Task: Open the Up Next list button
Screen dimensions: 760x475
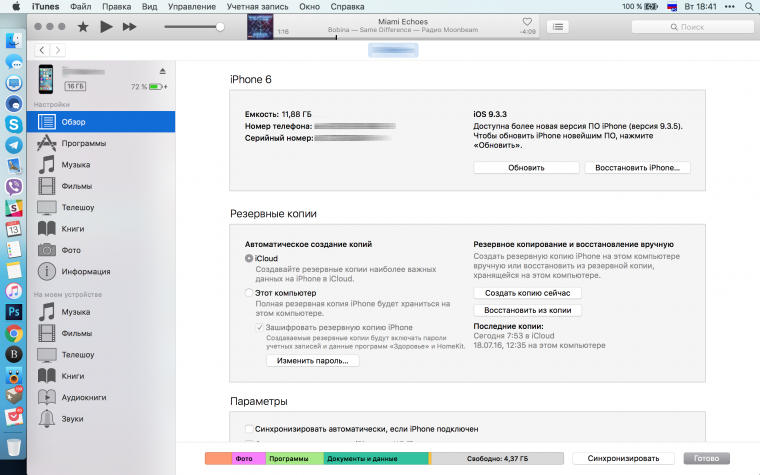Action: (558, 27)
